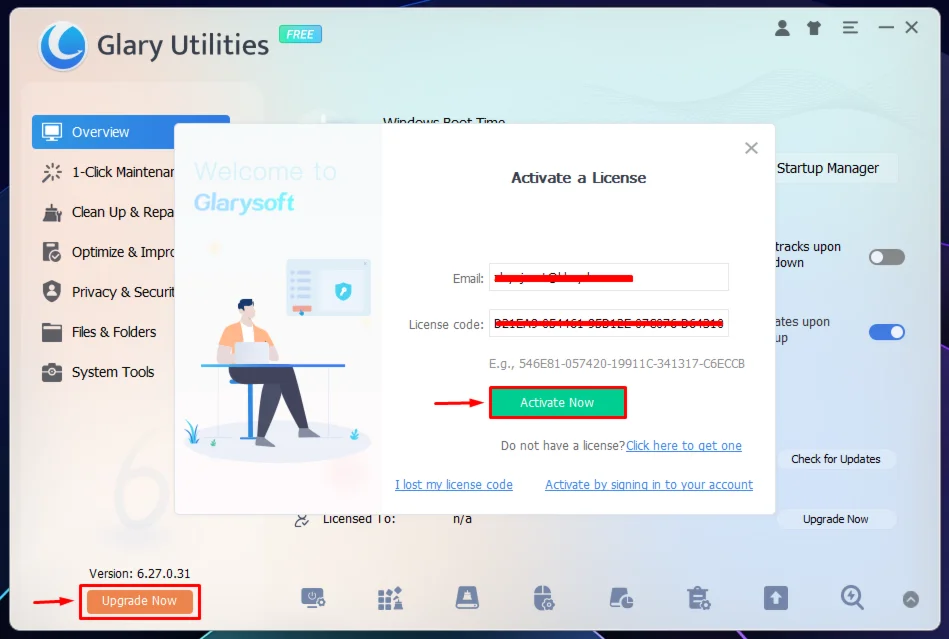This screenshot has width=949, height=639.
Task: Click the Email input field
Action: click(609, 278)
